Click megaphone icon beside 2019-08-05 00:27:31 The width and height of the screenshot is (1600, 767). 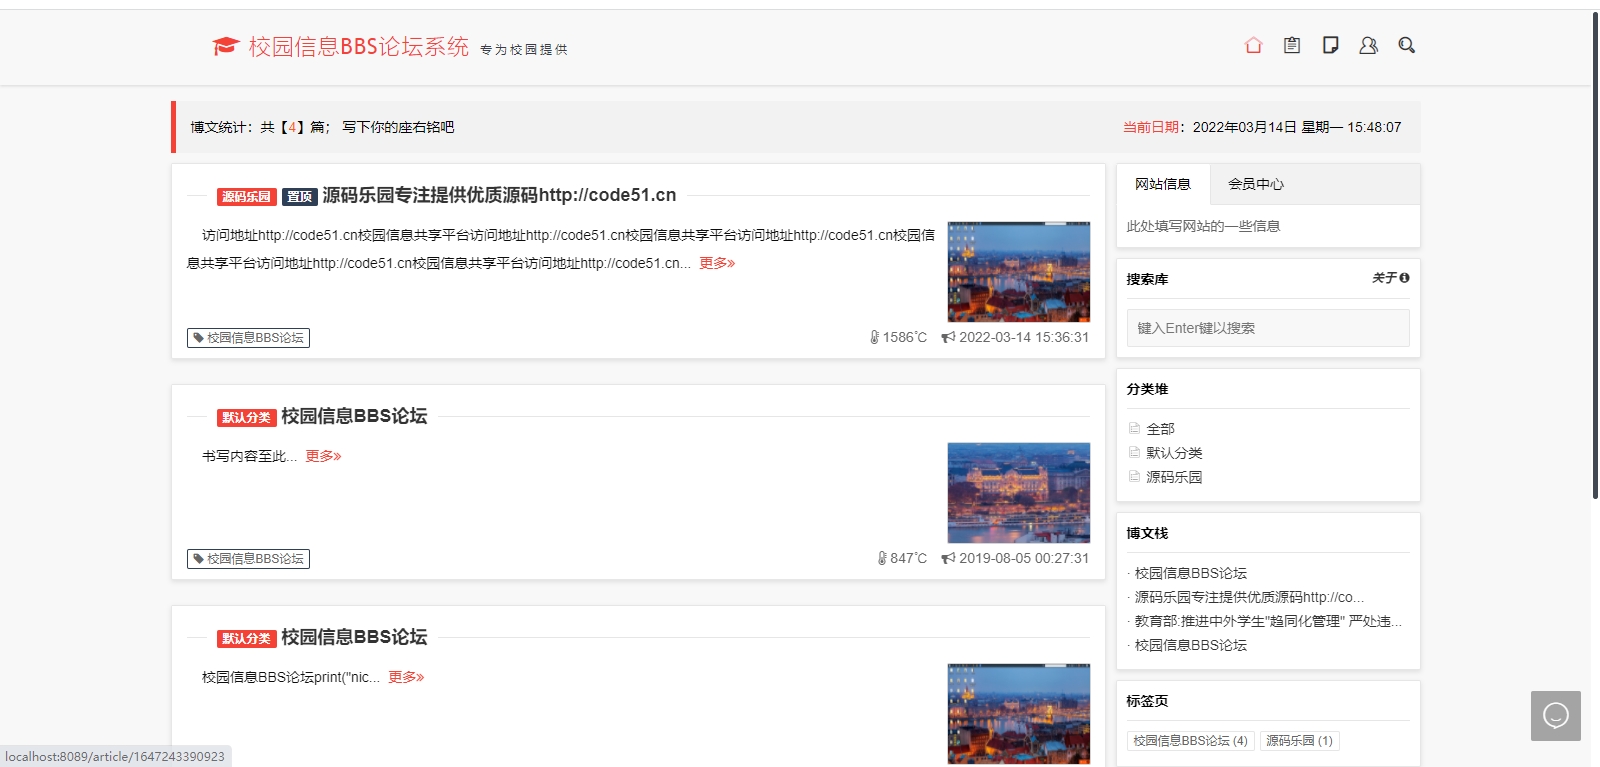tap(948, 558)
